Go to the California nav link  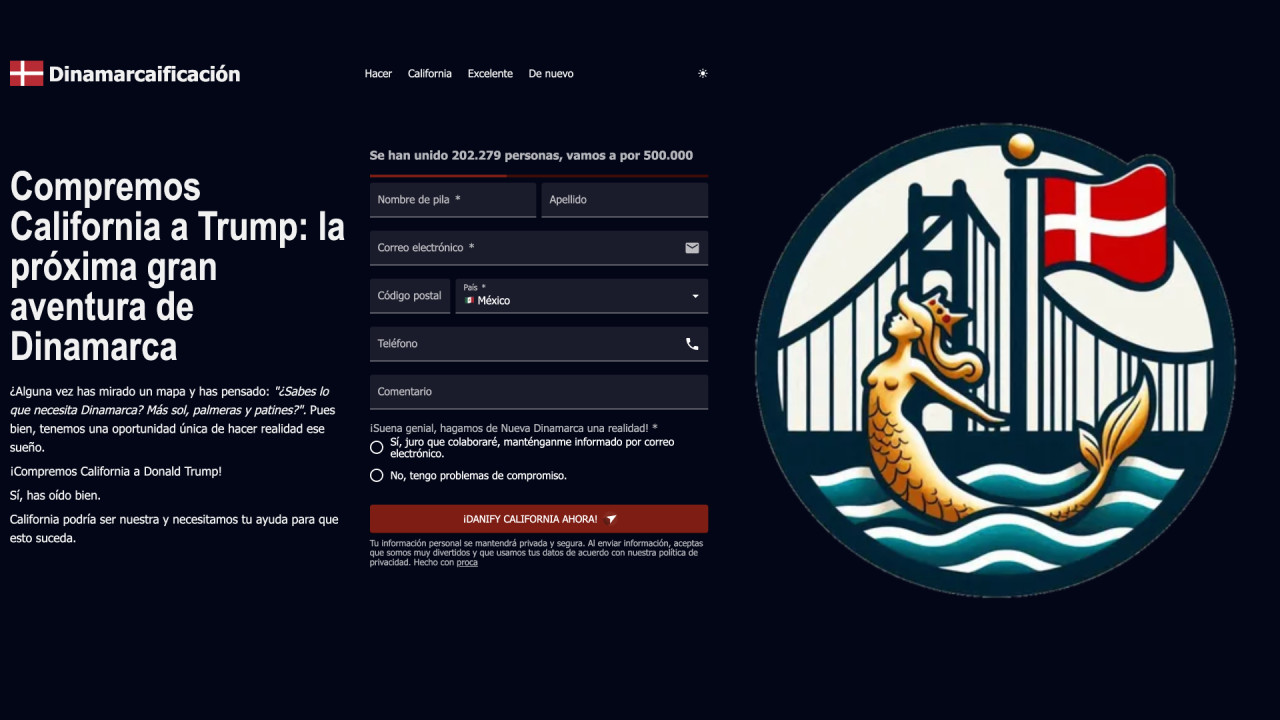pos(429,74)
